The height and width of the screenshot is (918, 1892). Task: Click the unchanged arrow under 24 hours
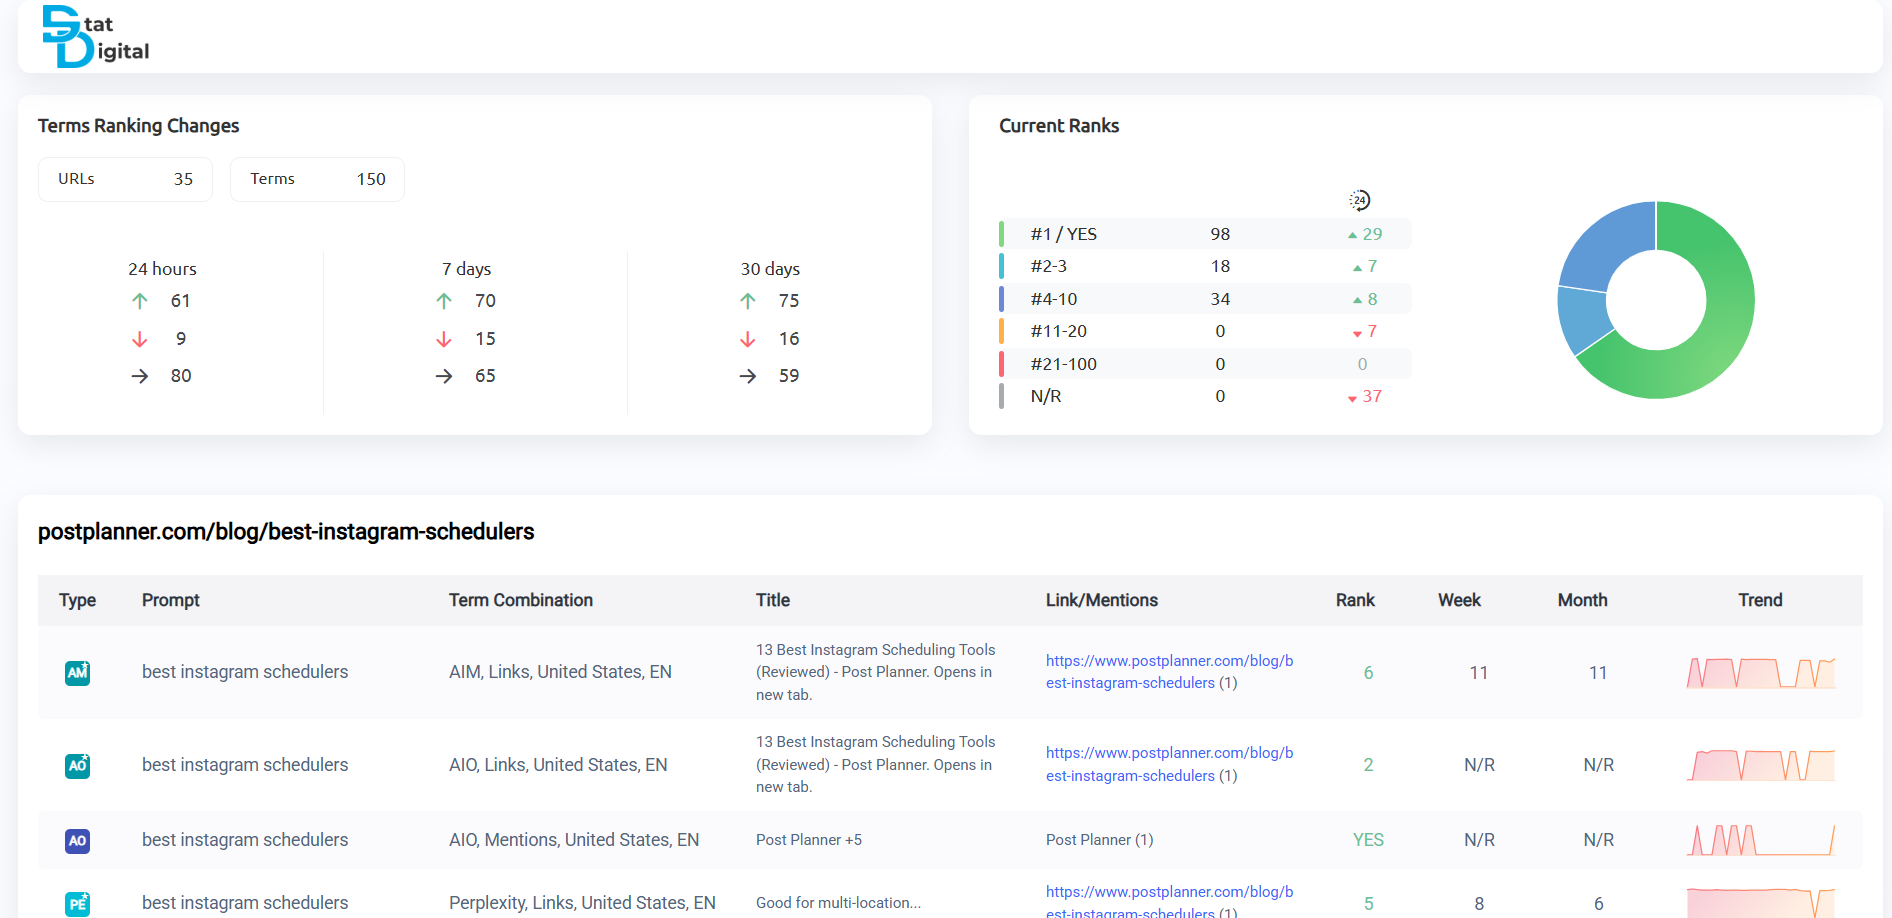(140, 376)
